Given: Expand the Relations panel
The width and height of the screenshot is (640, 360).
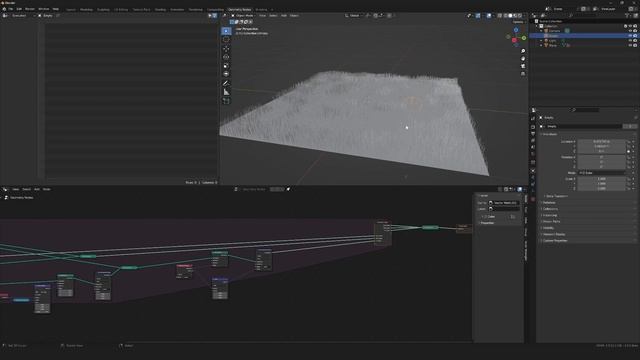Looking at the screenshot, I should pyautogui.click(x=549, y=202).
